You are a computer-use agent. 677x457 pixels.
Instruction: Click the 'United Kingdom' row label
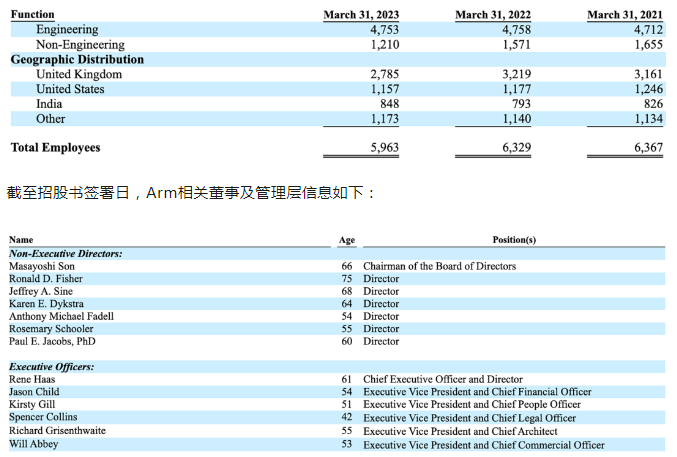(x=79, y=74)
